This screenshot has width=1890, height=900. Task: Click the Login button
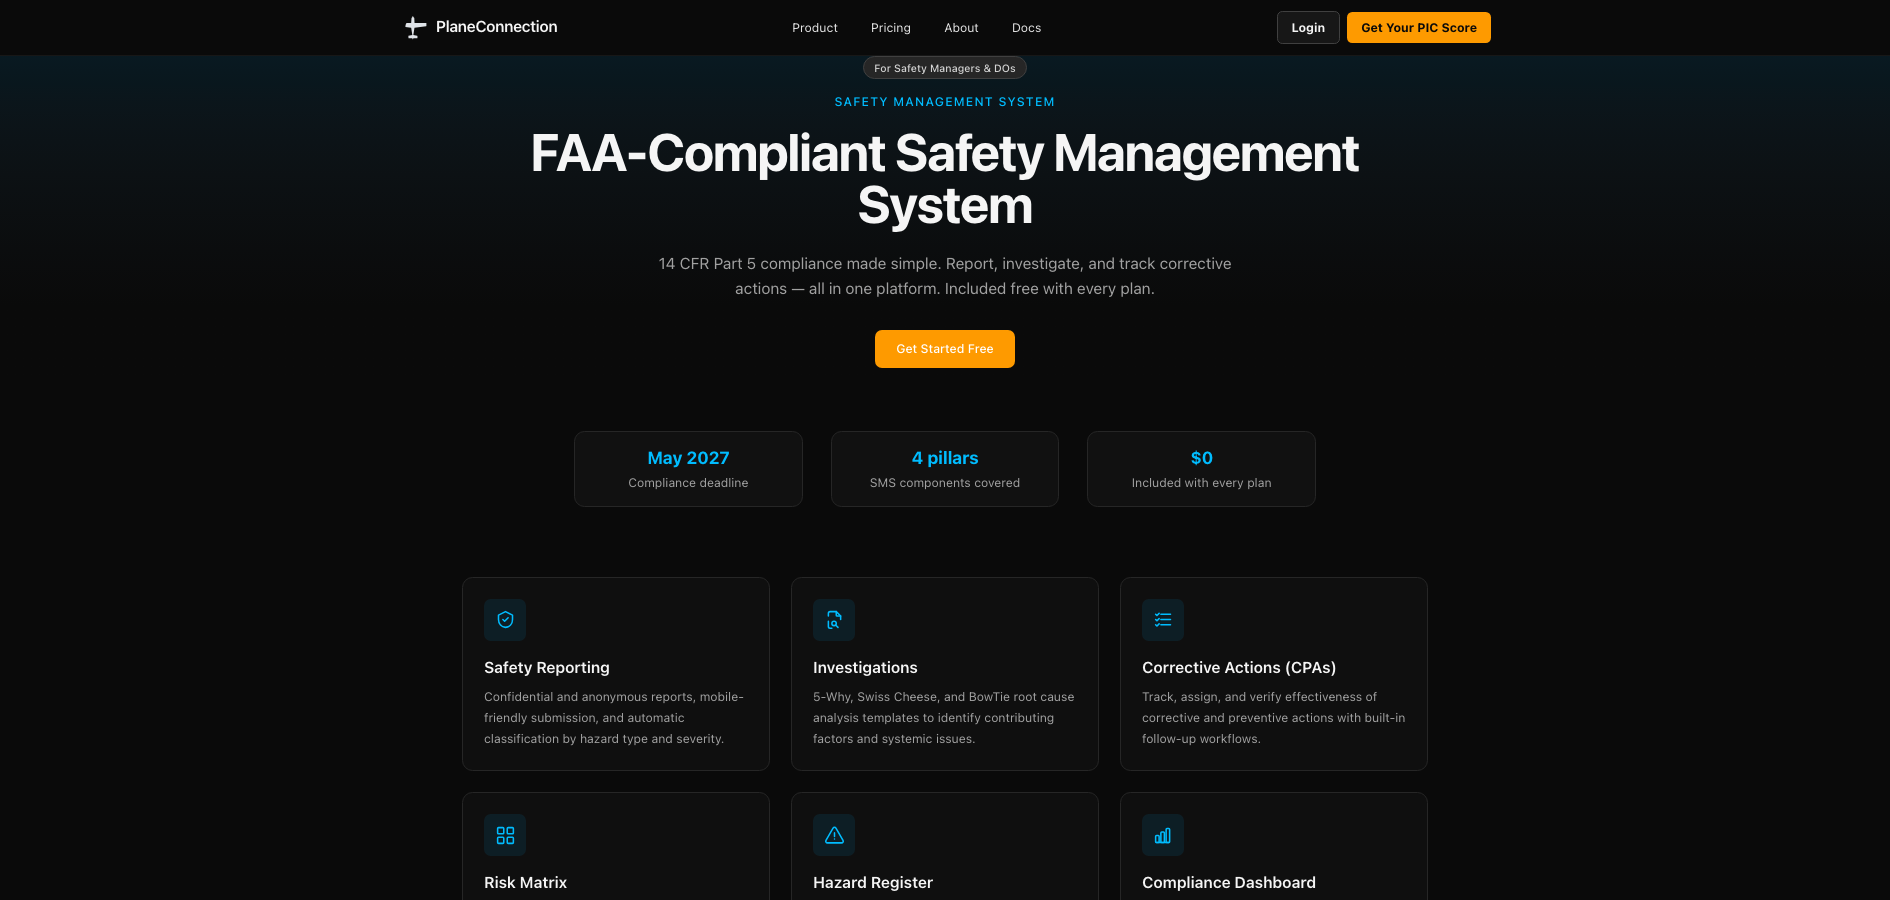tap(1308, 28)
